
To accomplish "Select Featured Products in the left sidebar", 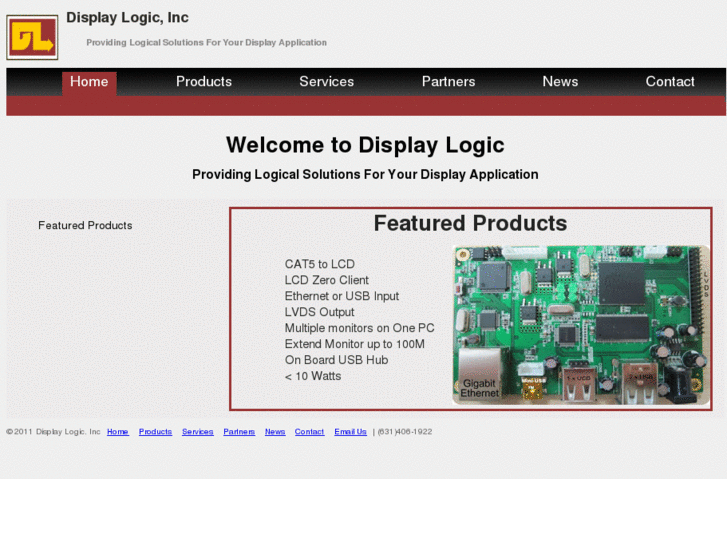I will 85,225.
